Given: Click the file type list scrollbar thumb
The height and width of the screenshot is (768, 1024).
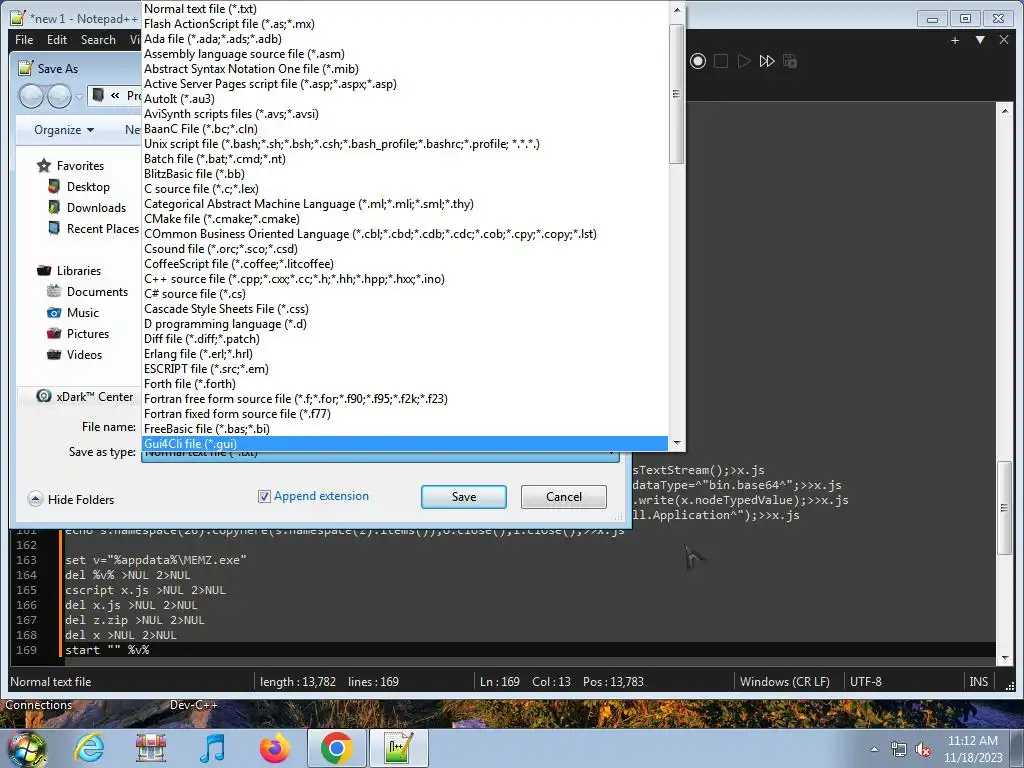Looking at the screenshot, I should pos(676,94).
